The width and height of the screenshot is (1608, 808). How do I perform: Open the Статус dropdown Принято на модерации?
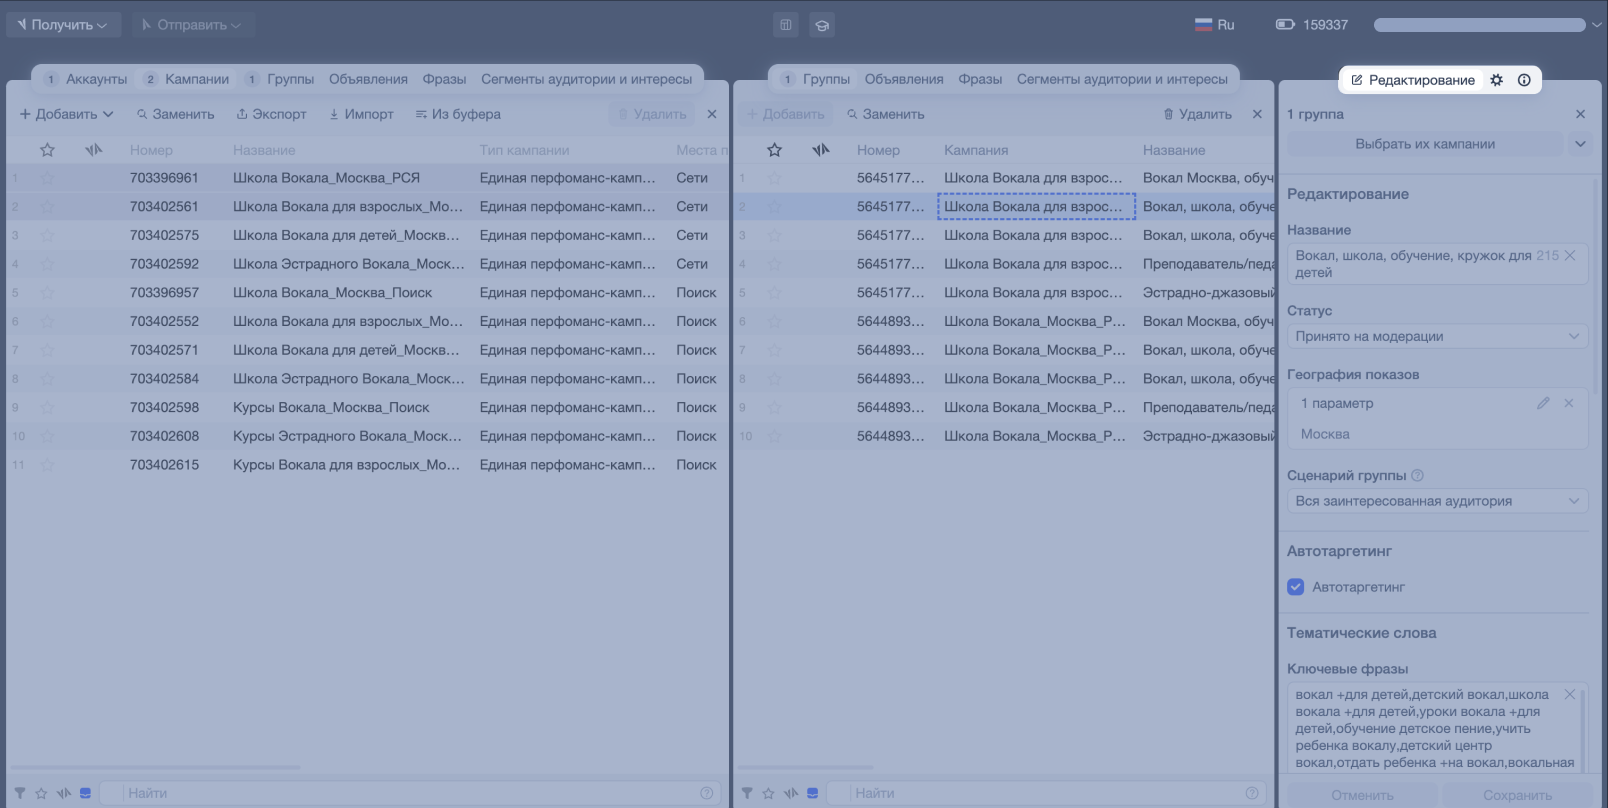point(1437,337)
